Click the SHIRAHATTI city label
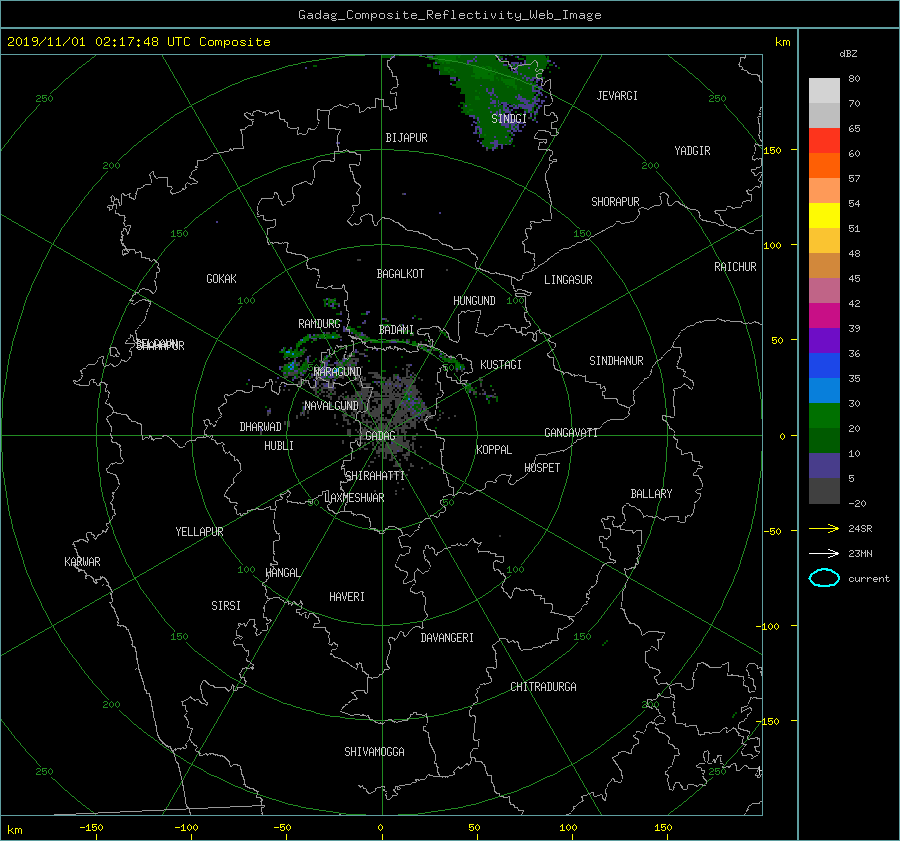 375,476
